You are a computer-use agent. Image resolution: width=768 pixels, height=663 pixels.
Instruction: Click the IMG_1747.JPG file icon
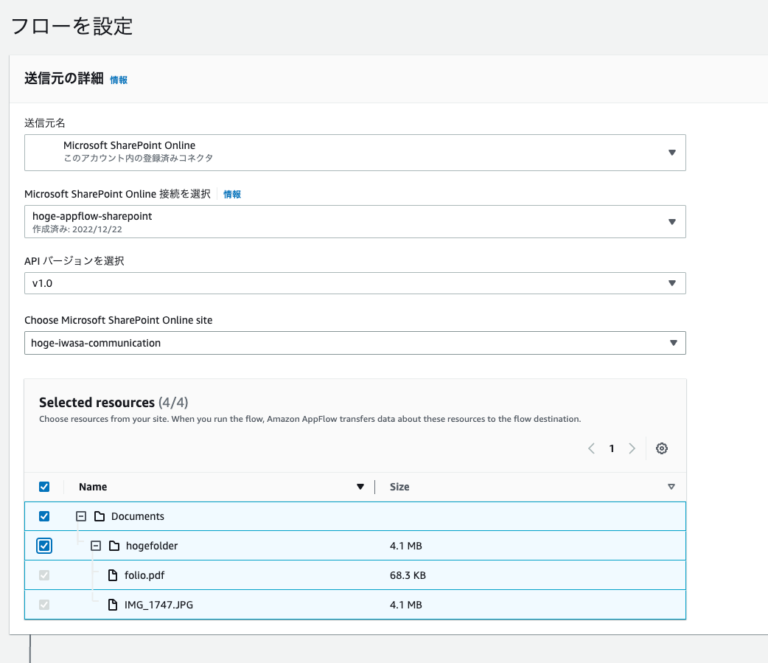coord(113,605)
